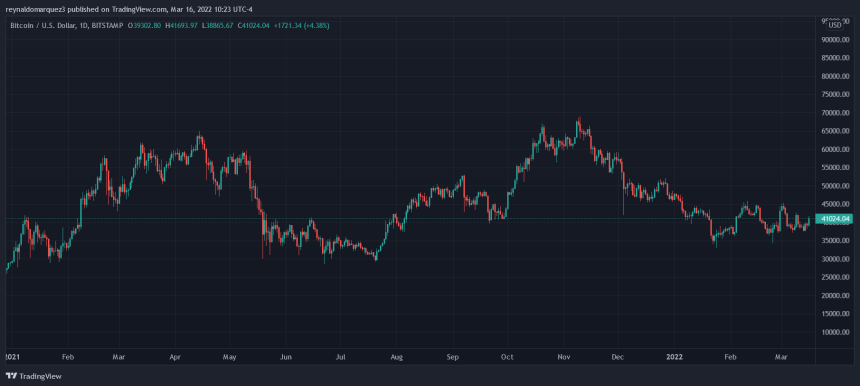This screenshot has width=860, height=386.
Task: Click the open value O39302.80
Action: click(145, 25)
